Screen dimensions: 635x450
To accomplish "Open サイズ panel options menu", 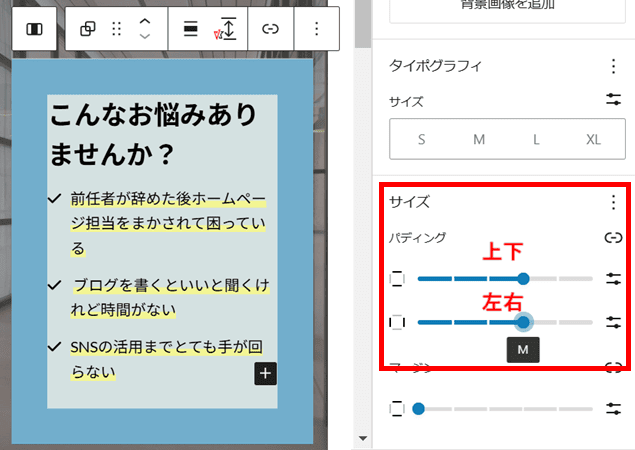I will 613,202.
